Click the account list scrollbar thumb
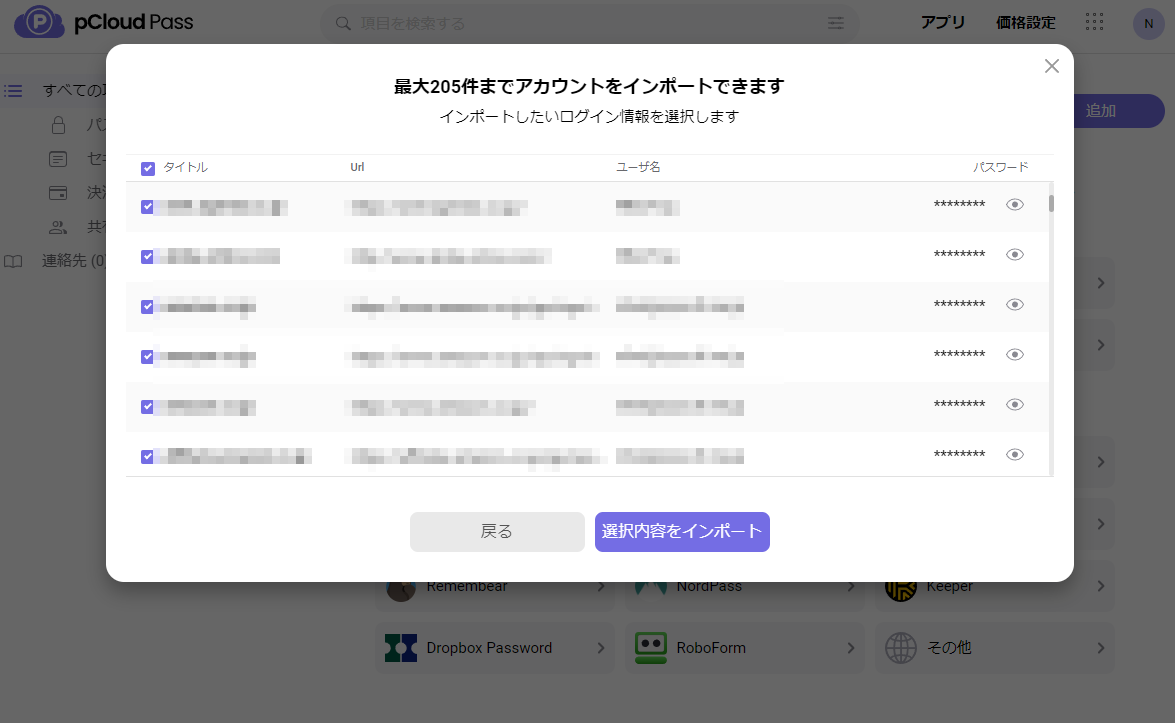Viewport: 1175px width, 723px height. pyautogui.click(x=1051, y=204)
